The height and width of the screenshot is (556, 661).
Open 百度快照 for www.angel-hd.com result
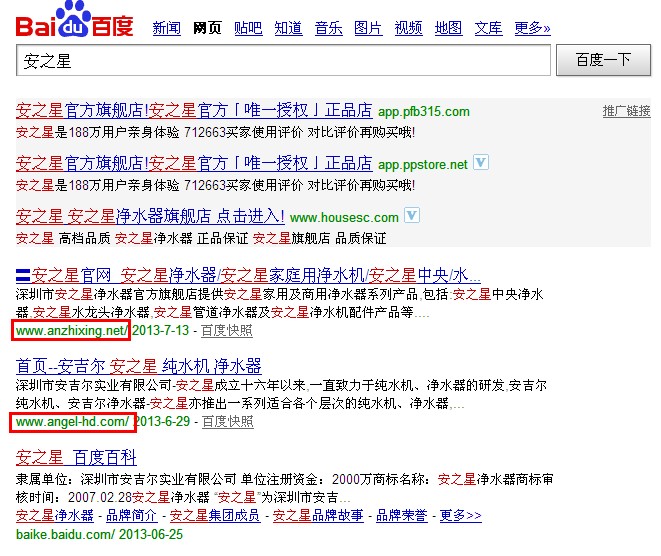point(228,422)
